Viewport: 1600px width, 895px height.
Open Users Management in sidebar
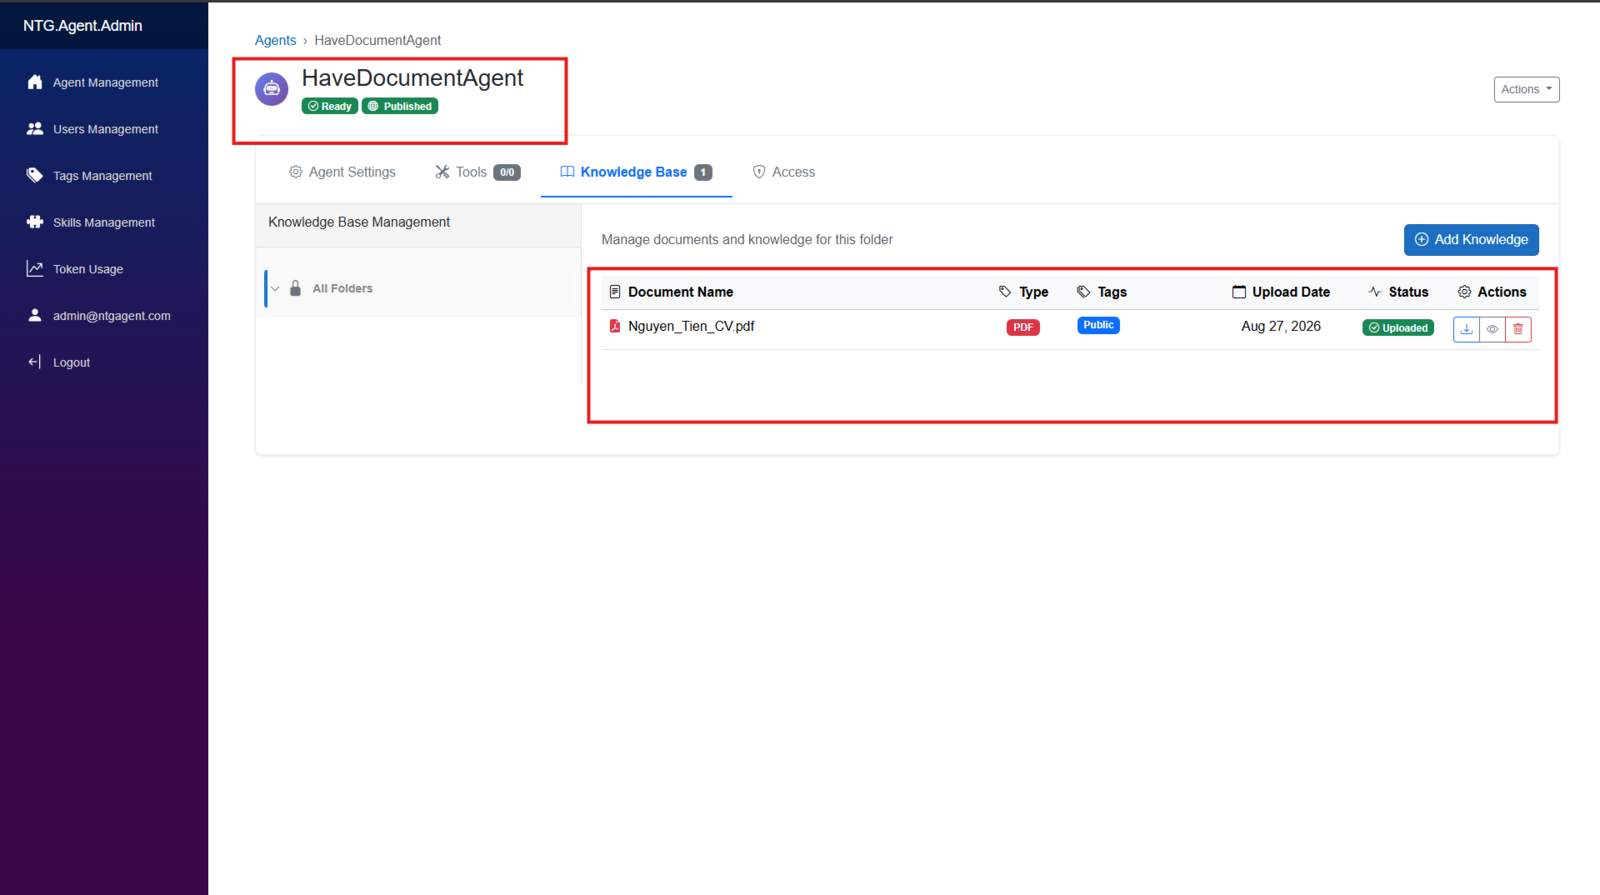[x=104, y=129]
